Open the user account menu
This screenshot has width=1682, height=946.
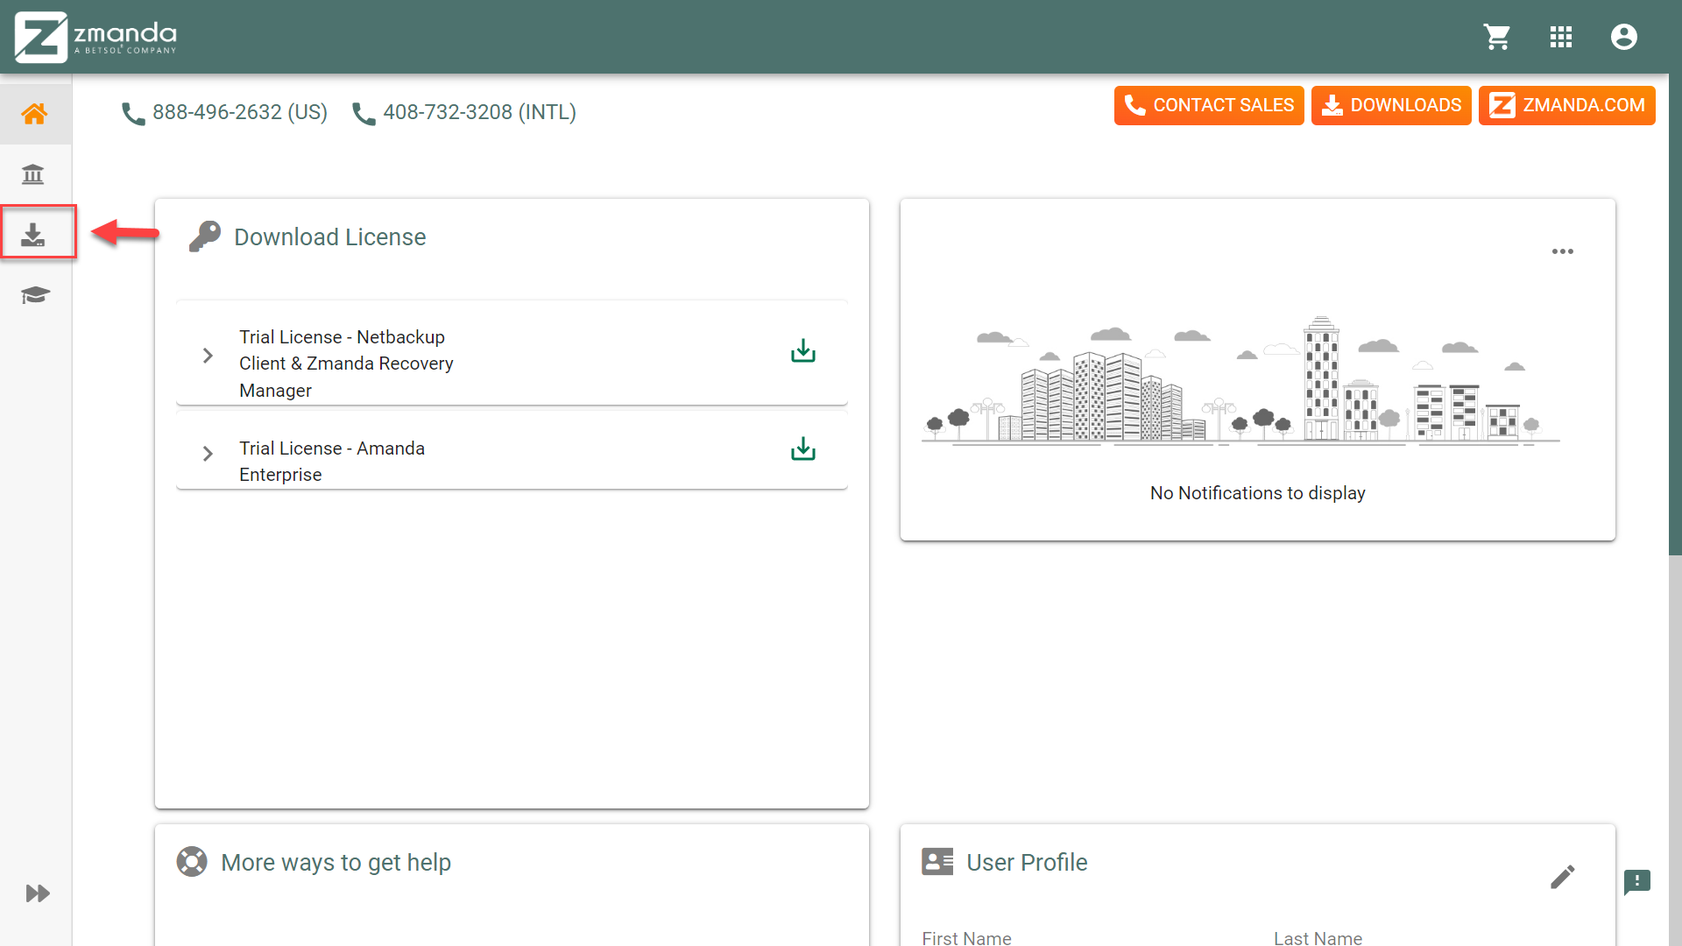(x=1624, y=37)
